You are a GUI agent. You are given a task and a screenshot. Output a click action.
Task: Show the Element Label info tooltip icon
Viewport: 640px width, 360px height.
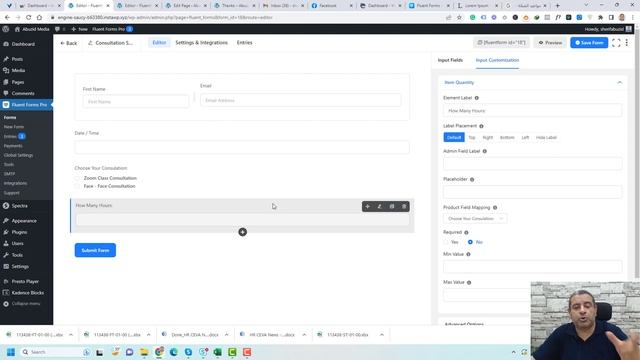(477, 98)
